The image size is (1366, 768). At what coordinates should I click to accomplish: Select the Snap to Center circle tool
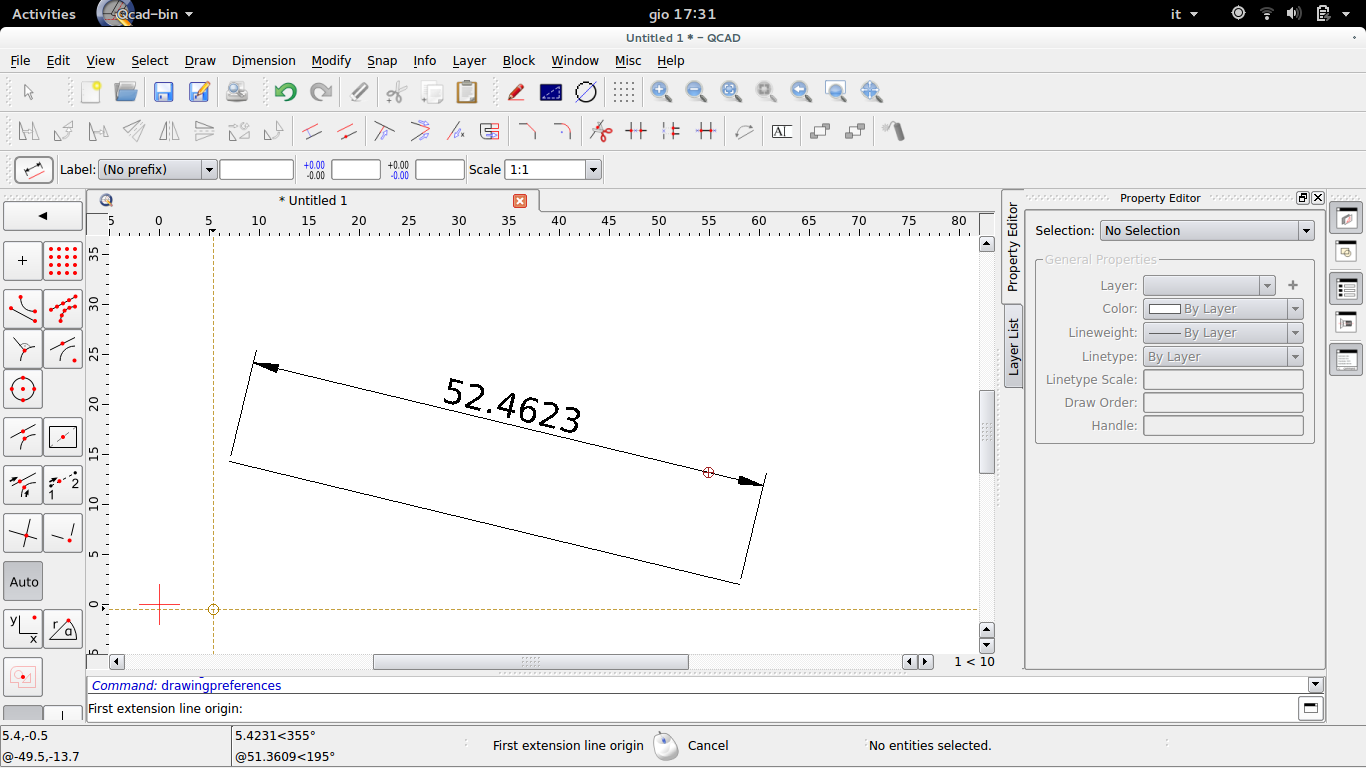(x=23, y=388)
